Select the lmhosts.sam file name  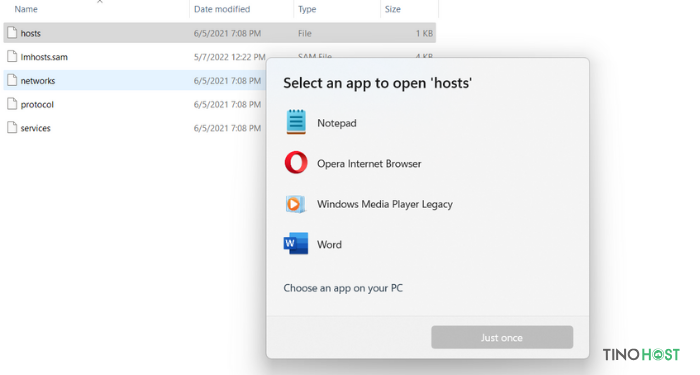[44, 57]
